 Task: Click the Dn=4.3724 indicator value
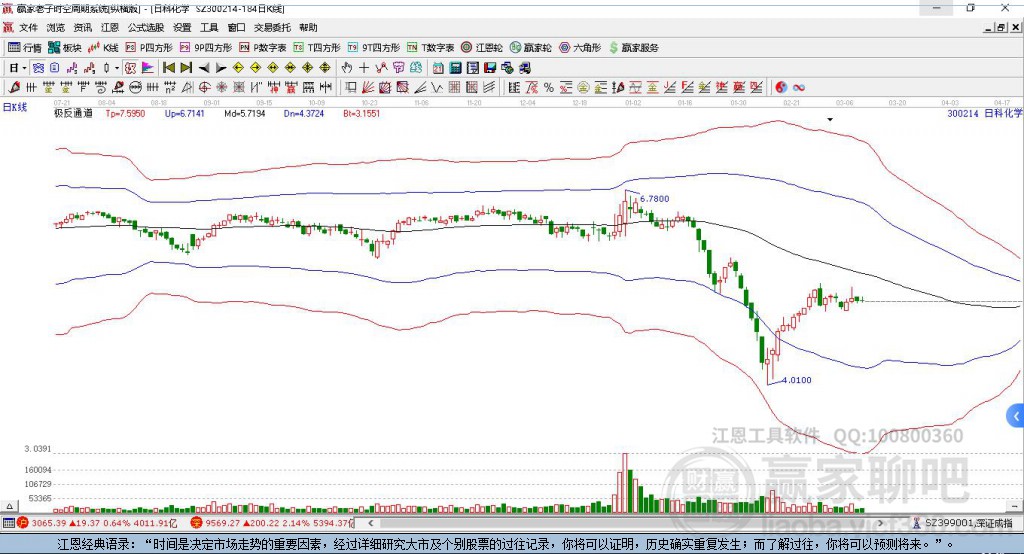pyautogui.click(x=304, y=114)
